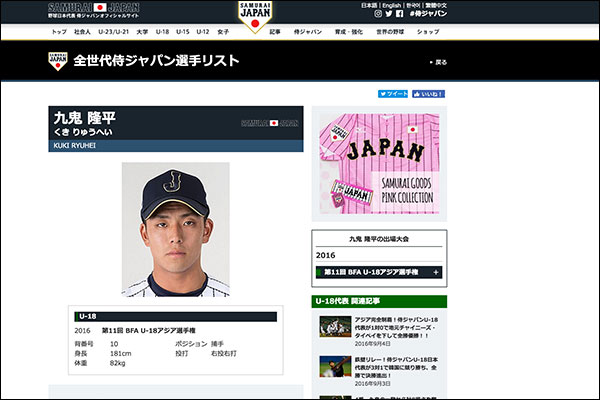The width and height of the screenshot is (600, 400).
Task: Open the 鉄壁リレー article about the Korea game
Action: [396, 367]
